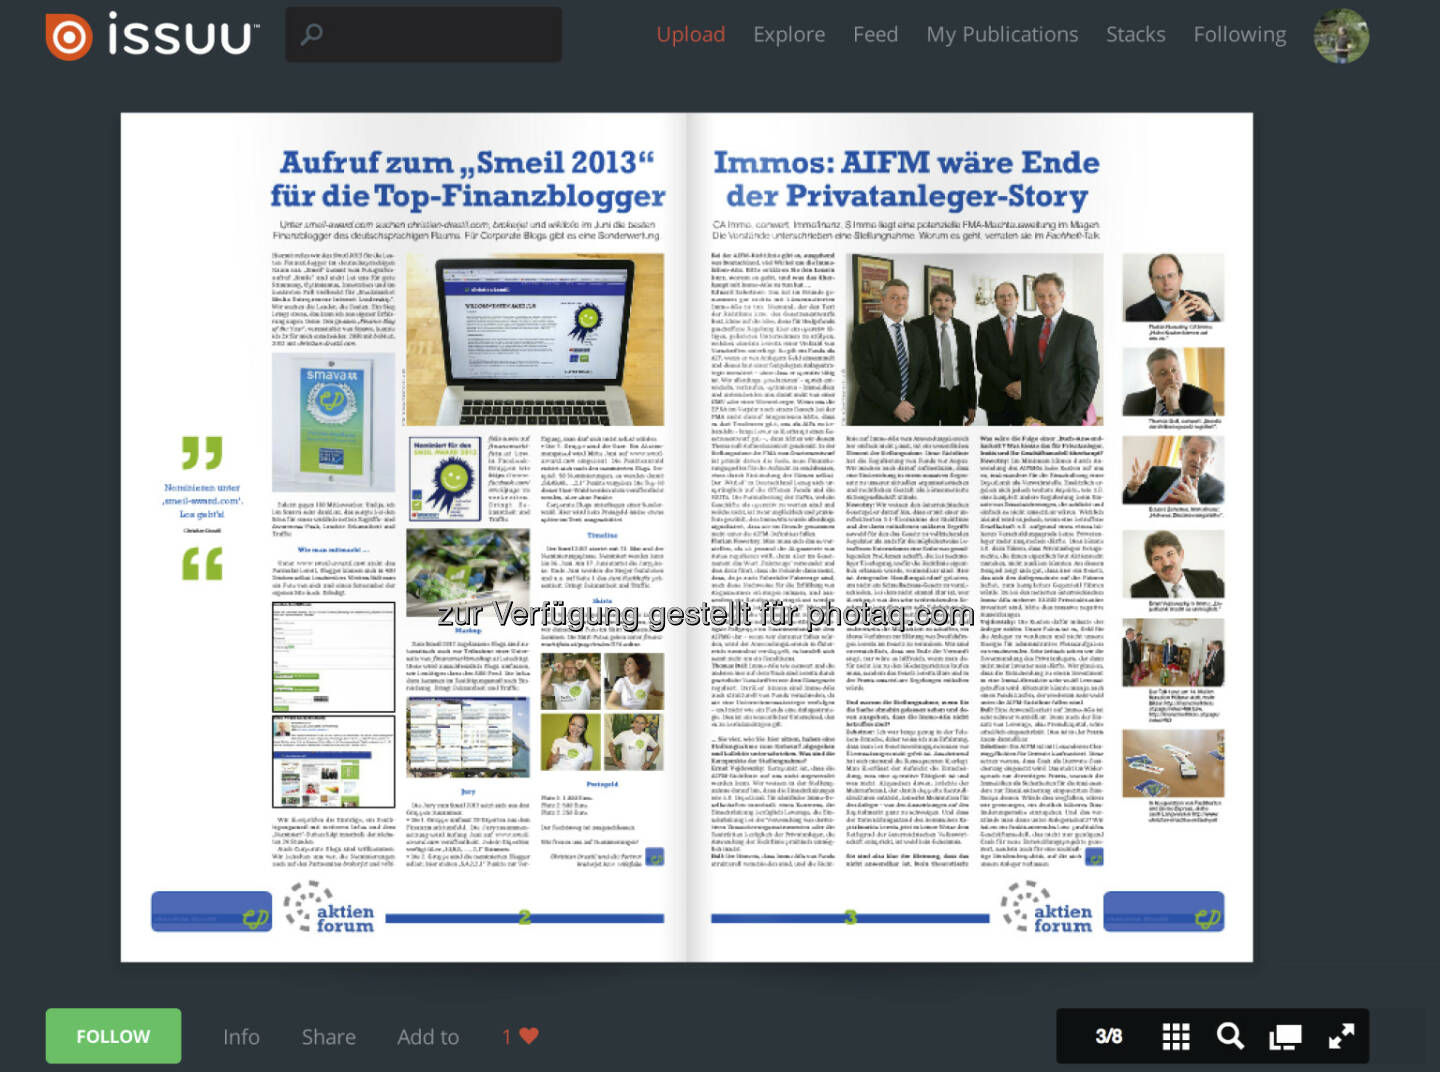Screen dimensions: 1440x1072
Task: Navigate to Stacks
Action: 1135,35
